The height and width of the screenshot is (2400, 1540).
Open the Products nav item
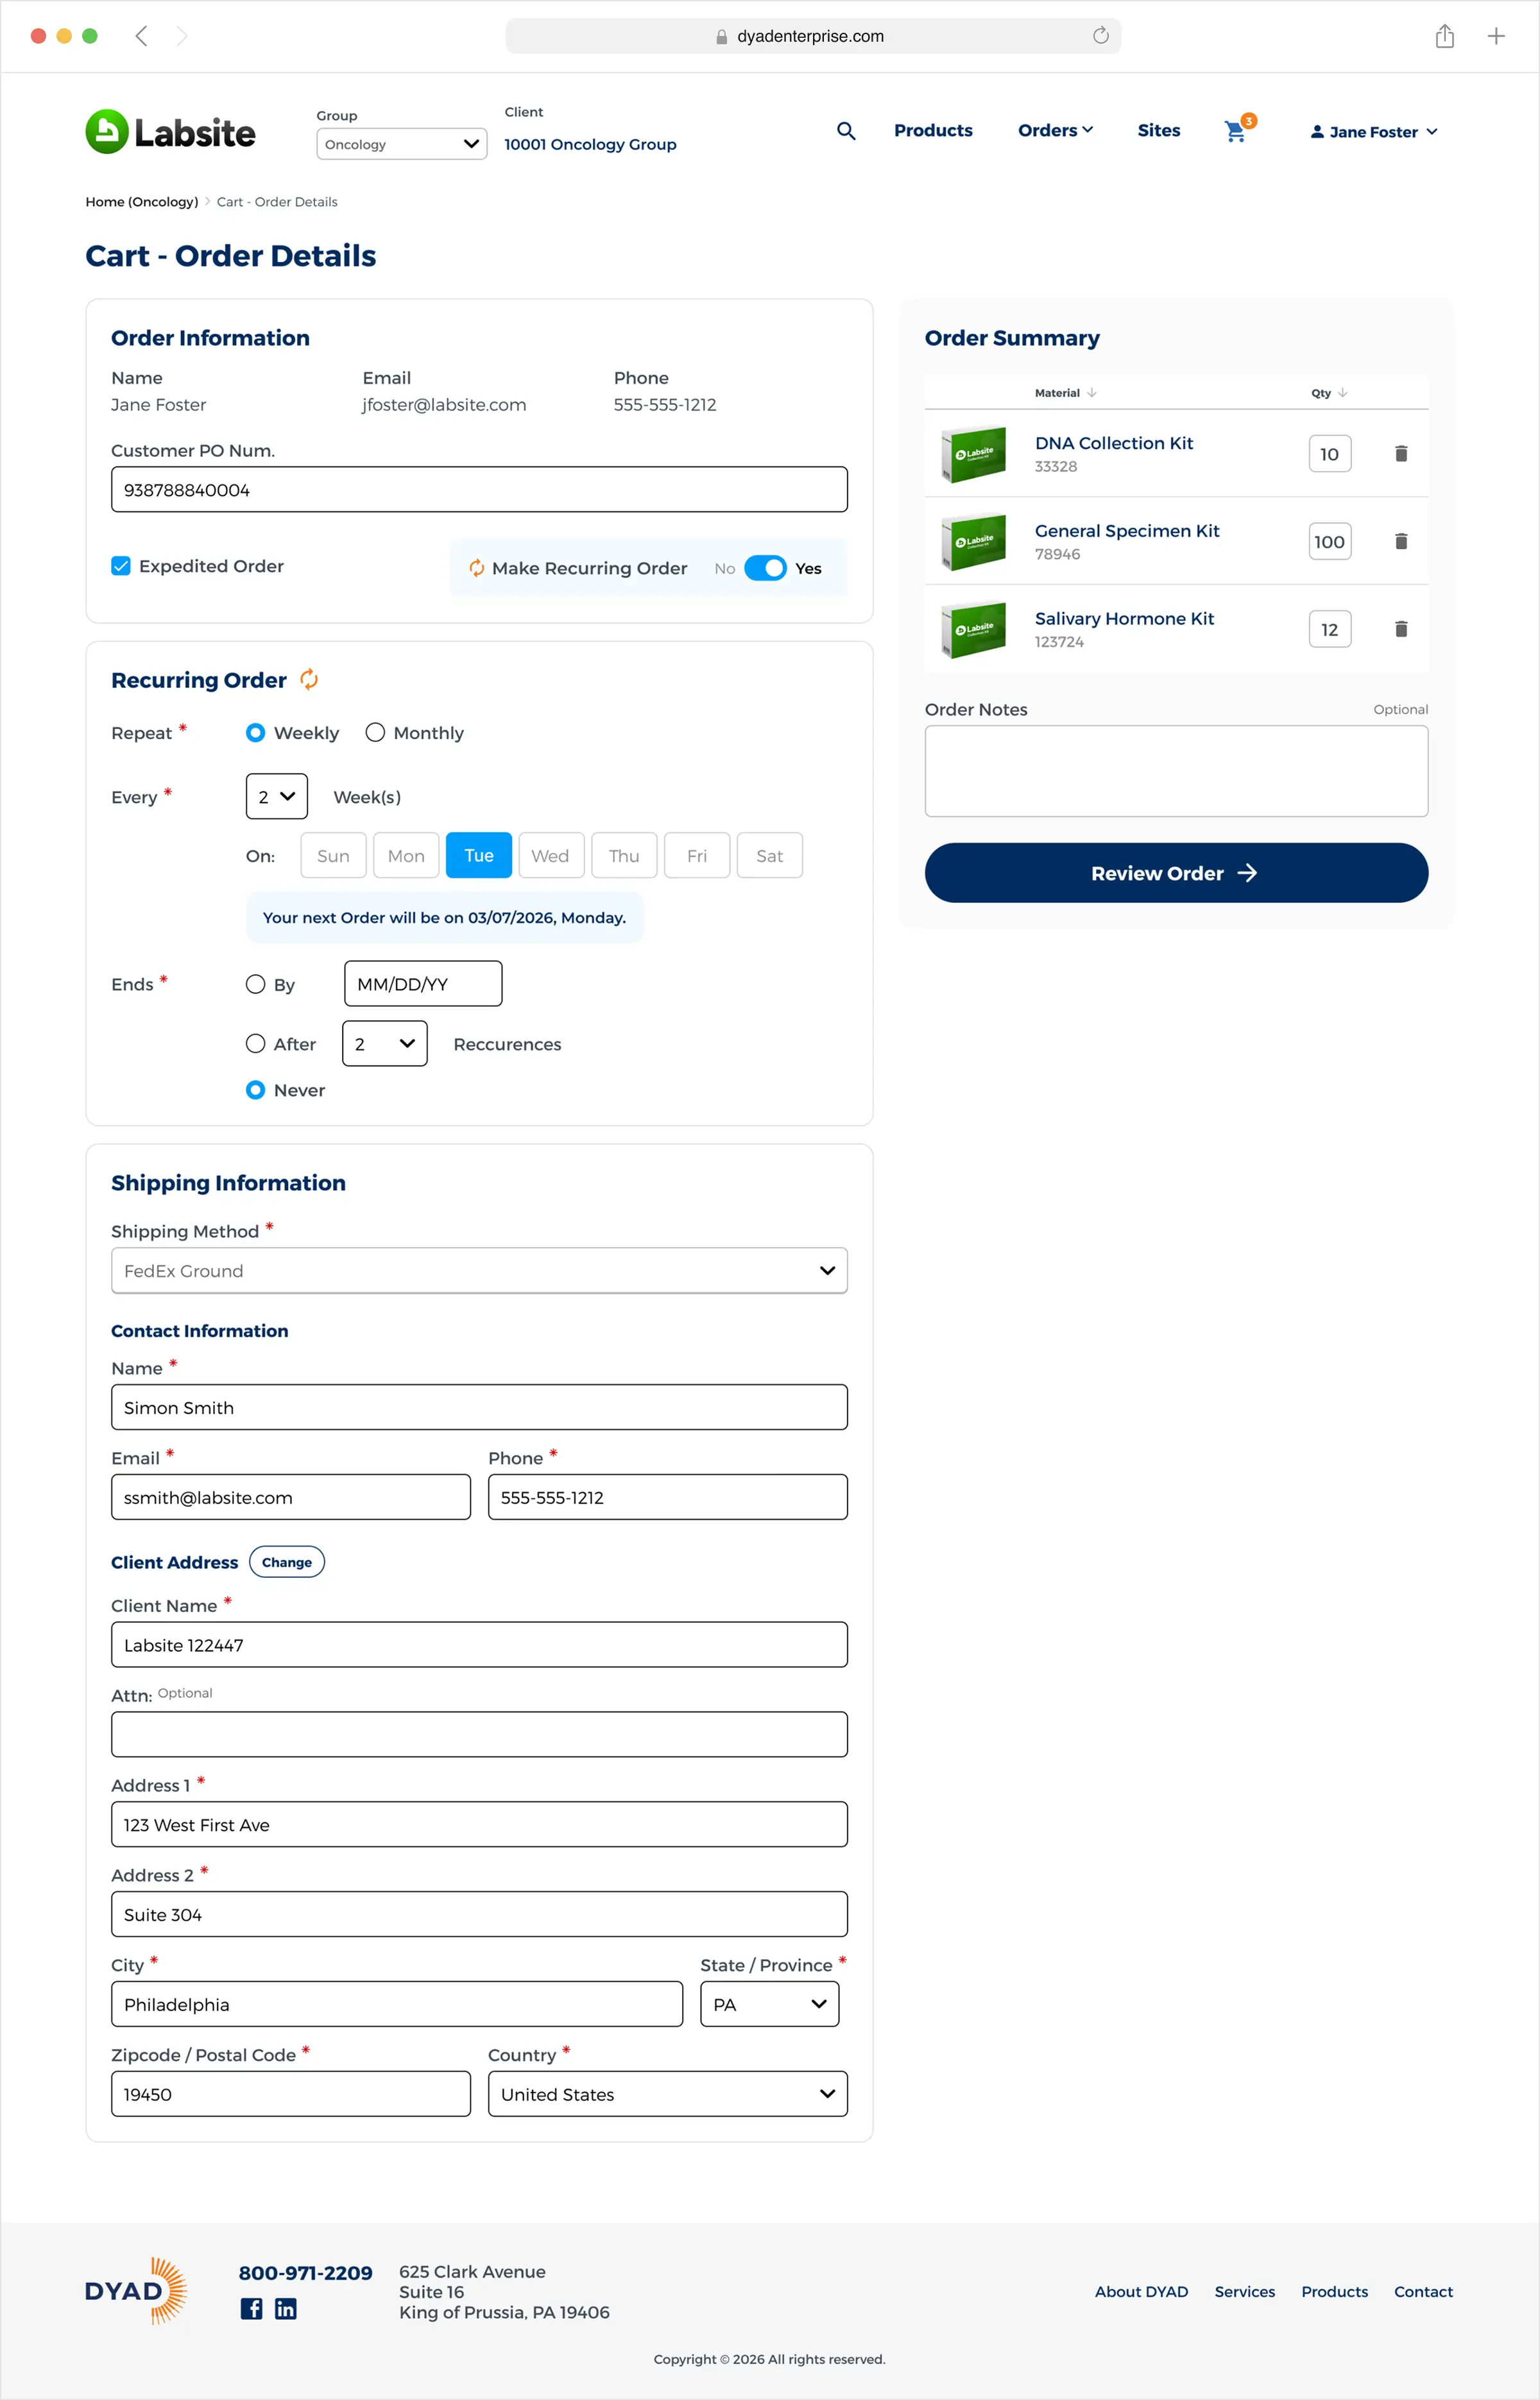click(x=933, y=131)
